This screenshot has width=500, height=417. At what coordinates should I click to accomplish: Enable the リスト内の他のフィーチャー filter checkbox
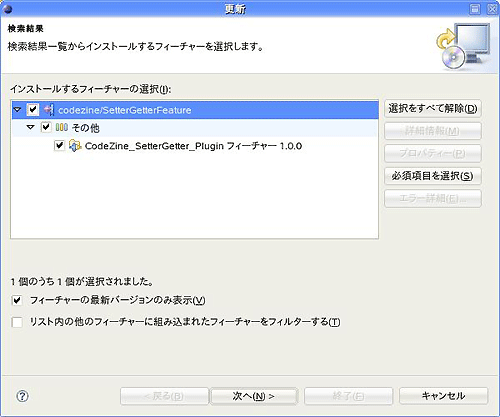17,322
